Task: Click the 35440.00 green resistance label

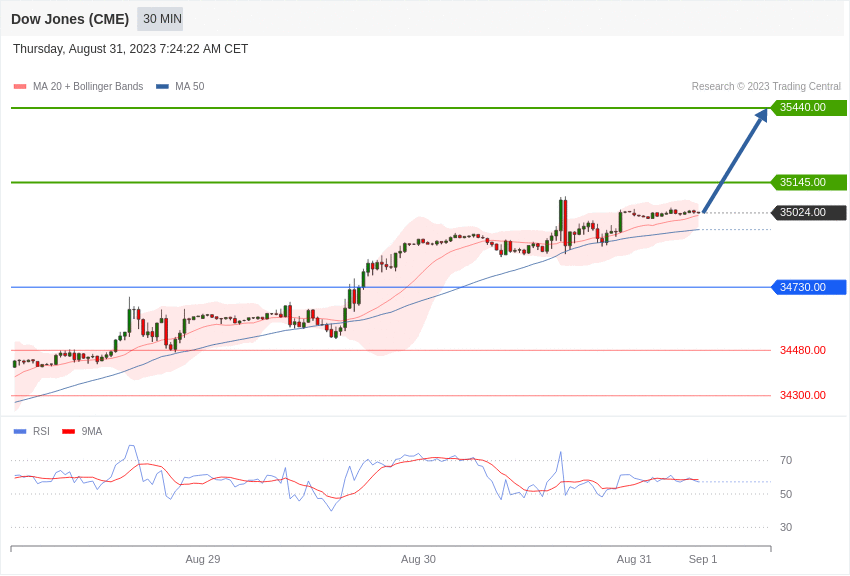Action: click(809, 107)
